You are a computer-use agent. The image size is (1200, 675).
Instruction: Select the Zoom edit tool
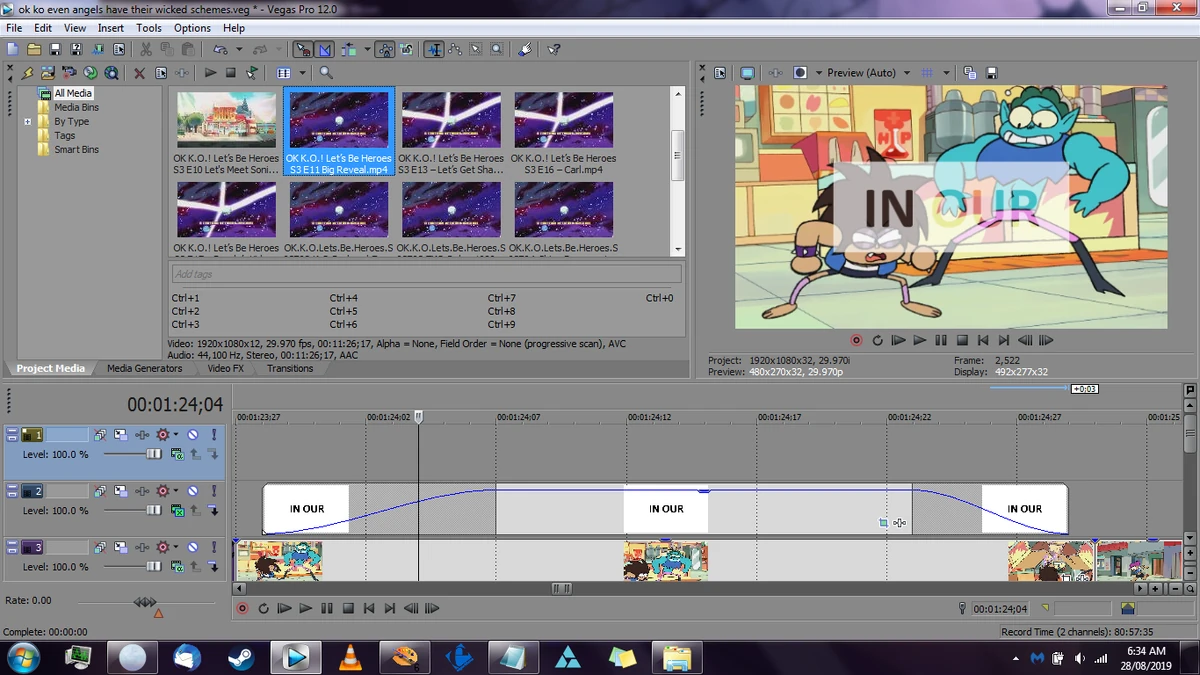pos(497,49)
